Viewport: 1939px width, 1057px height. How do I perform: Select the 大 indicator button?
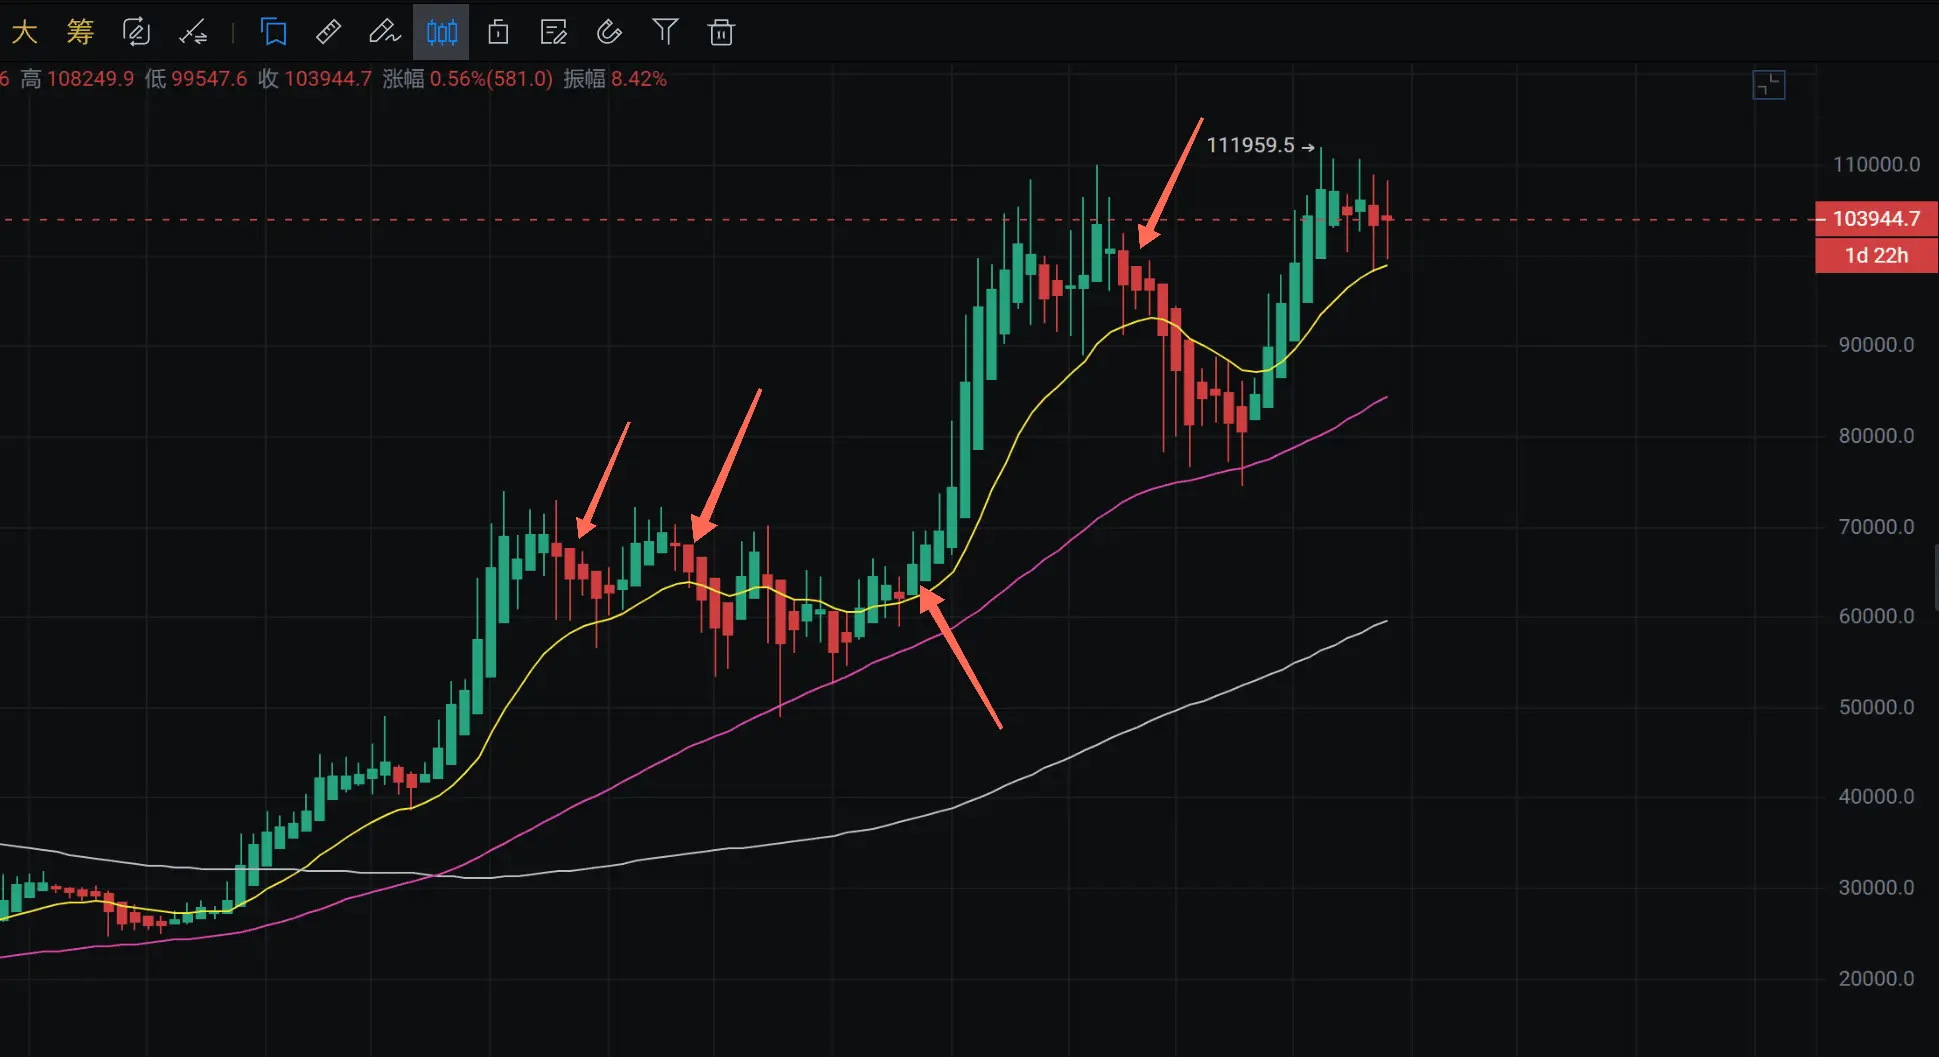(24, 32)
